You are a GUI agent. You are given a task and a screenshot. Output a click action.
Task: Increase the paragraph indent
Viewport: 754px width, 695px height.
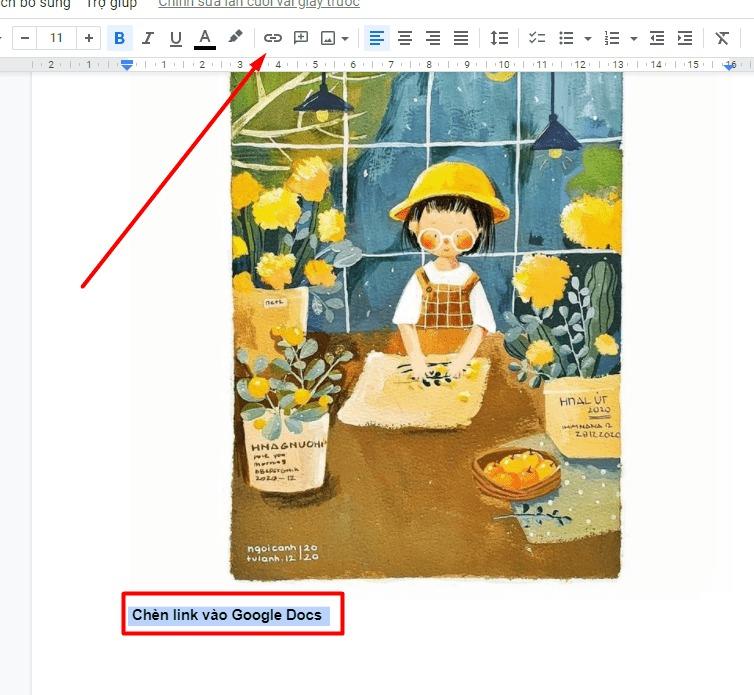tap(685, 38)
